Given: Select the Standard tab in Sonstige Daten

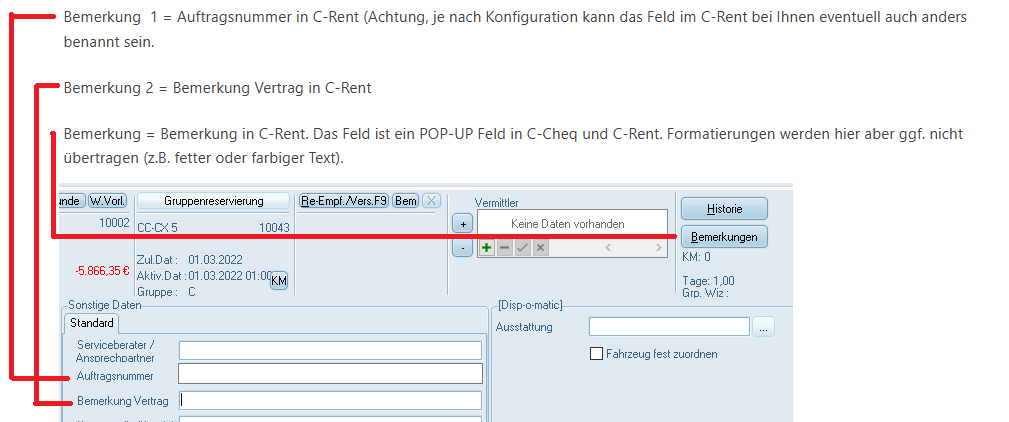Looking at the screenshot, I should tap(92, 324).
